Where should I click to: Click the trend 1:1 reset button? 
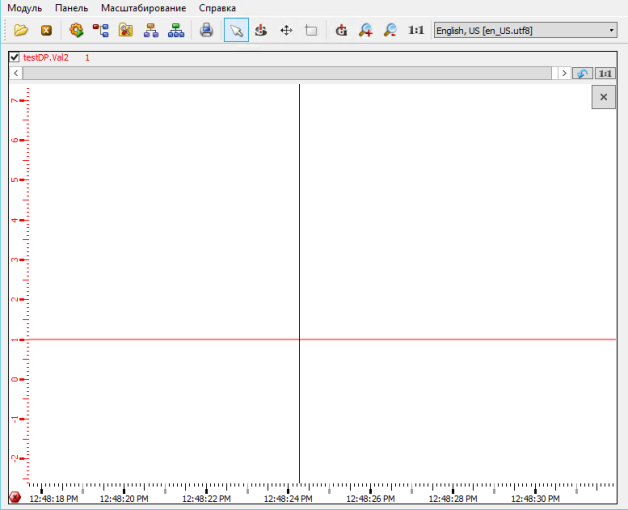[606, 74]
